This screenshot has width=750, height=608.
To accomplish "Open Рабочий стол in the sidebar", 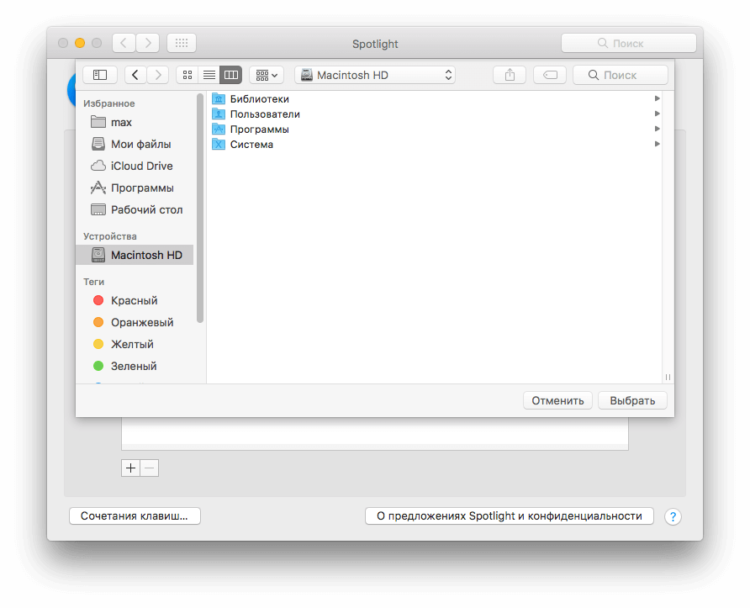I will [x=135, y=210].
